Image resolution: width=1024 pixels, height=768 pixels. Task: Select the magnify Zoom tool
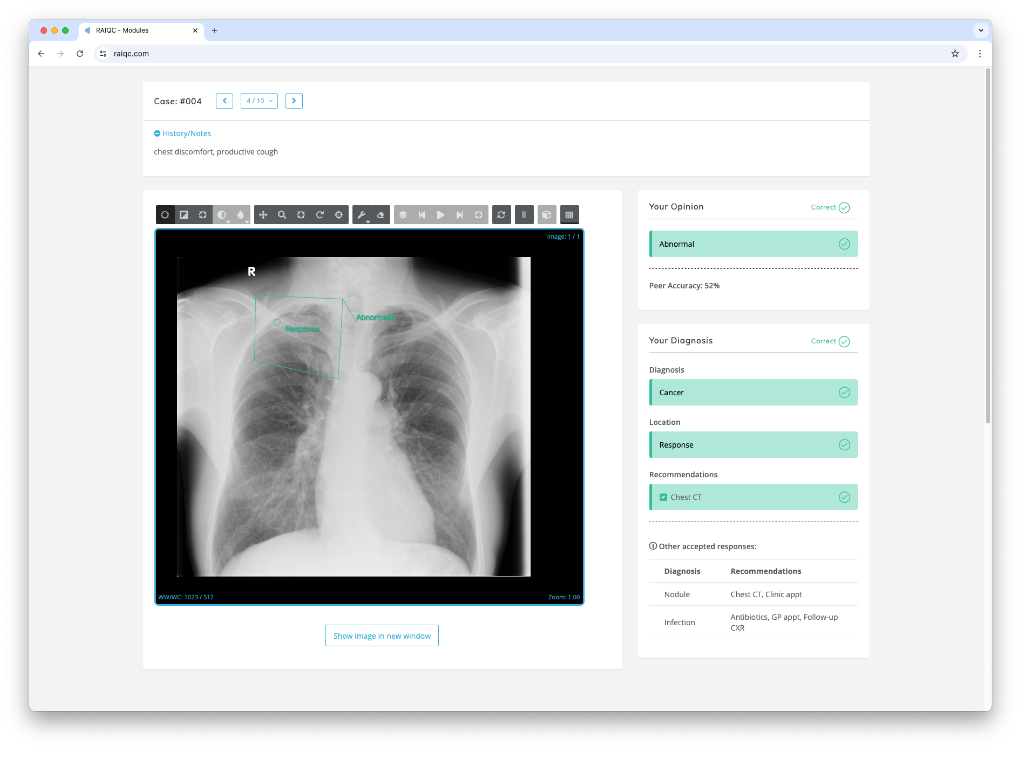pos(281,214)
